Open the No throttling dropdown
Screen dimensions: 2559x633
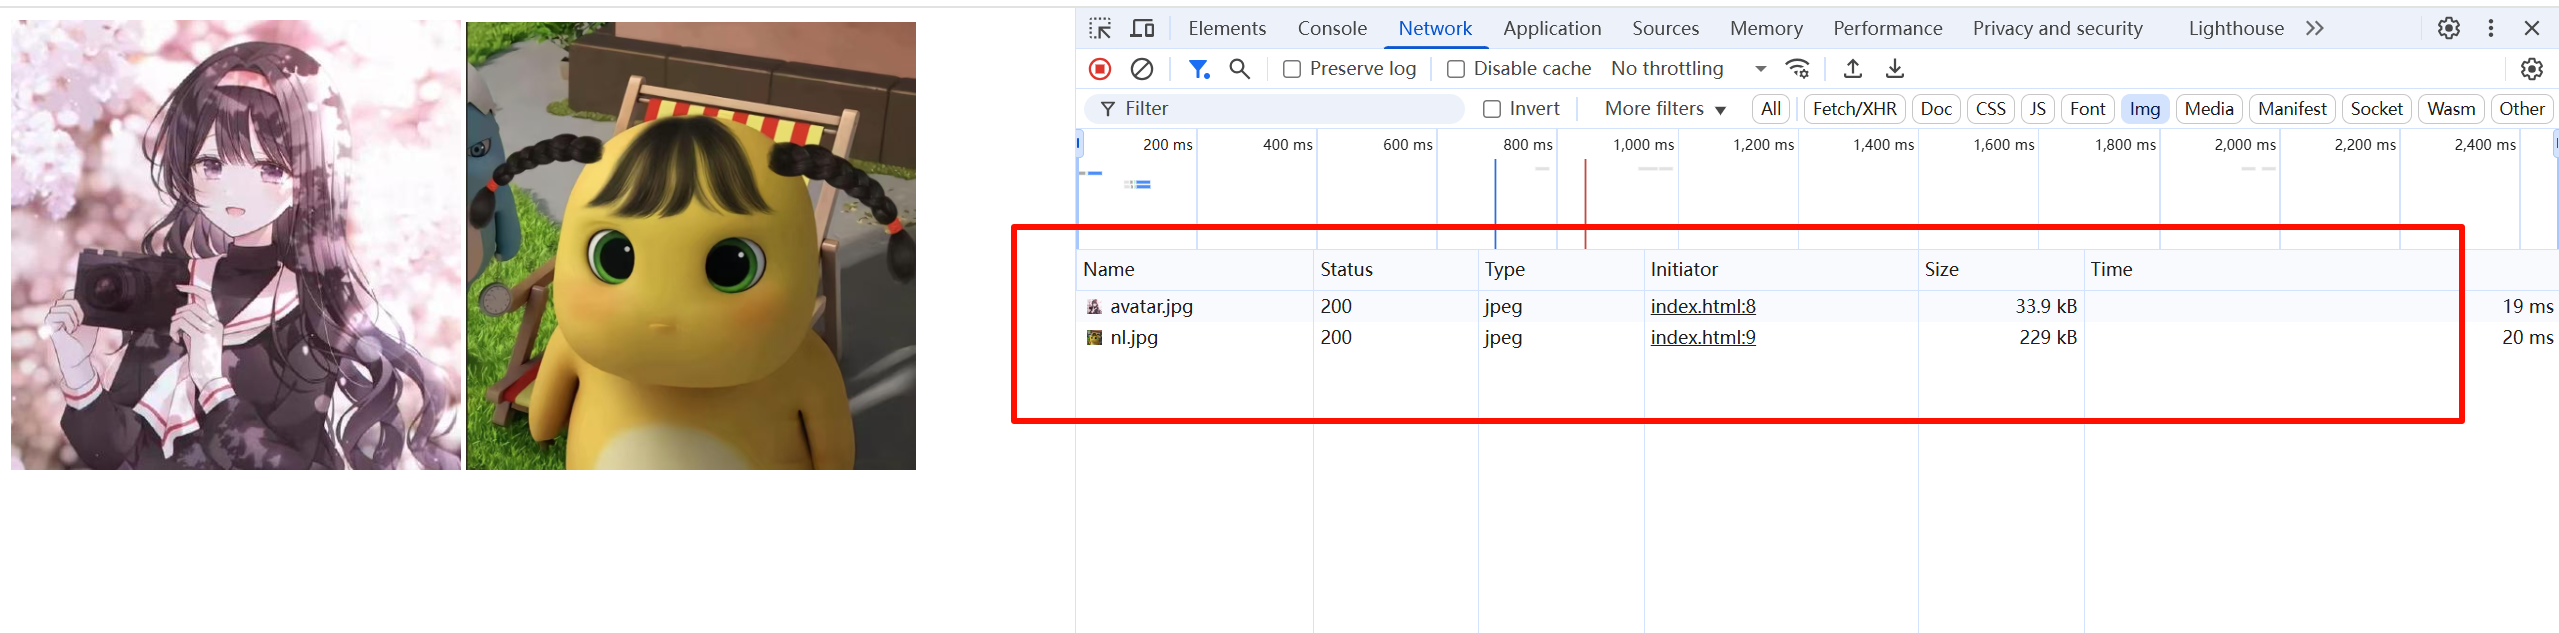coord(1688,69)
